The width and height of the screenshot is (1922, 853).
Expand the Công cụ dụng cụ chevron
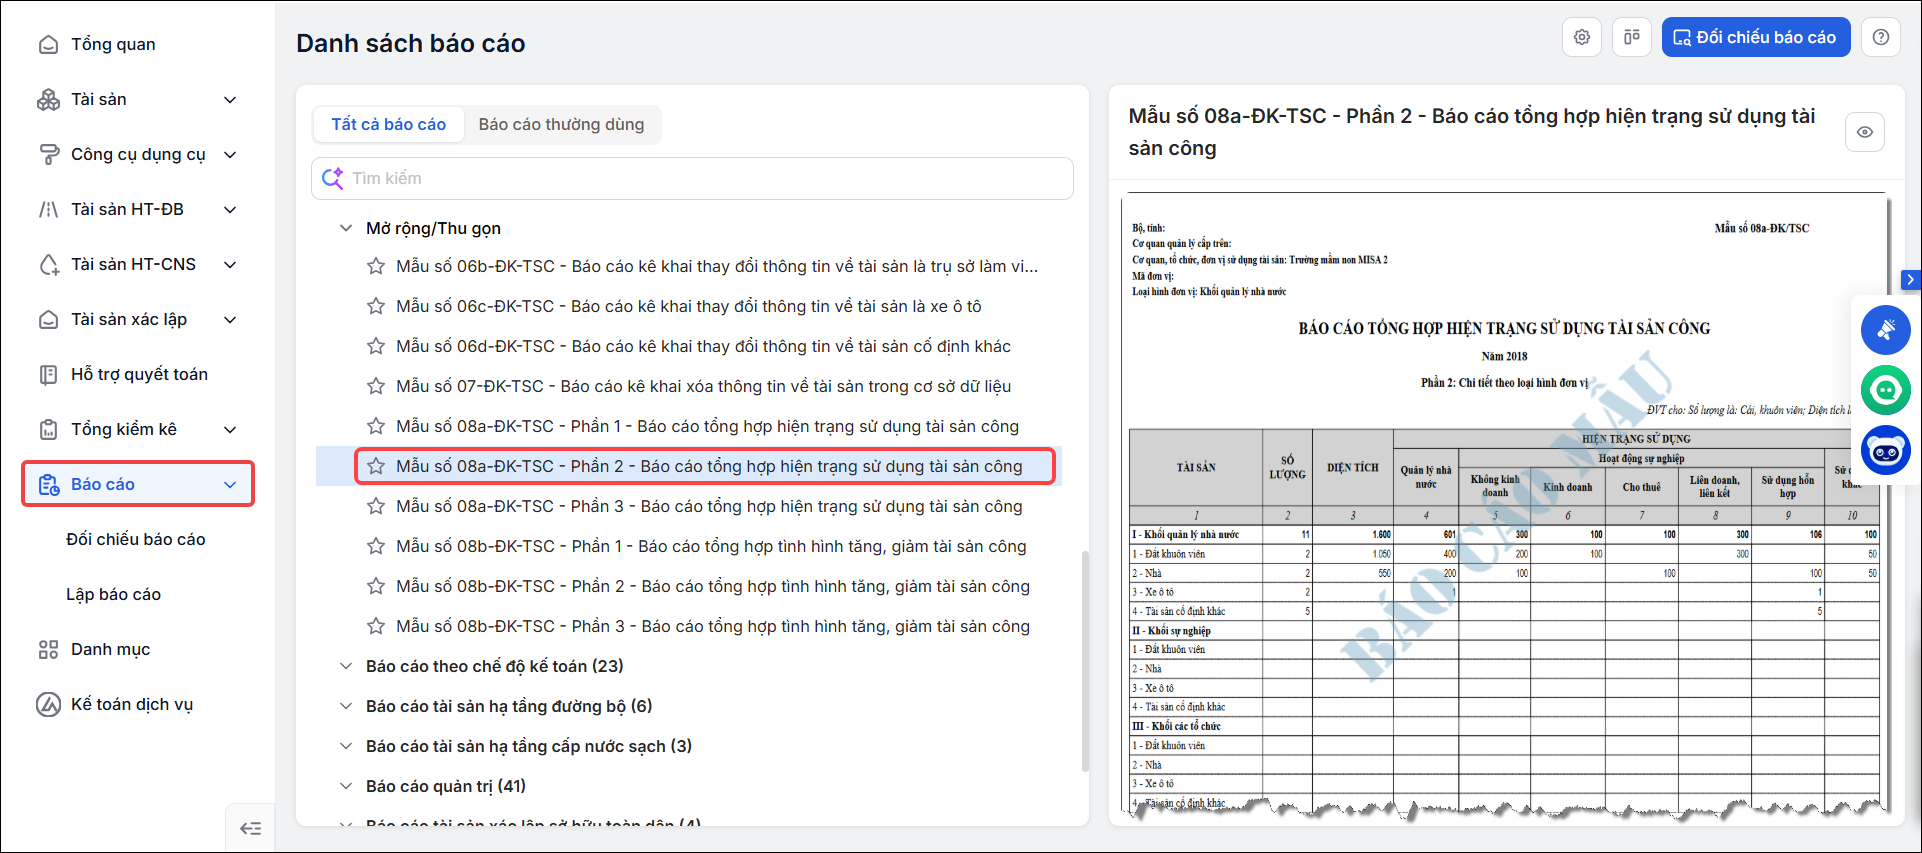(x=230, y=154)
